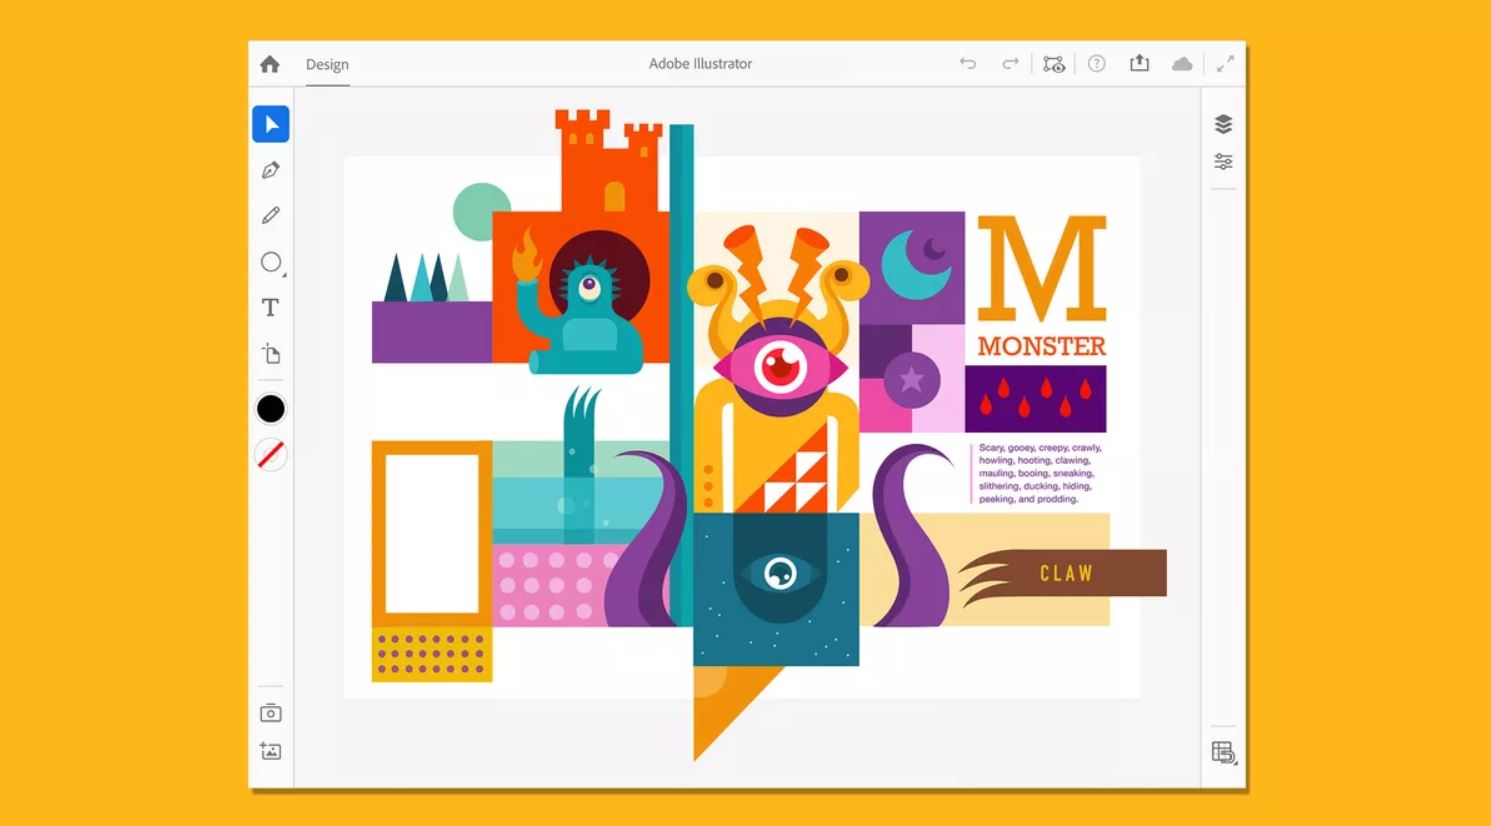This screenshot has width=1491, height=826.
Task: Click the cloud sync status icon
Action: point(1182,64)
